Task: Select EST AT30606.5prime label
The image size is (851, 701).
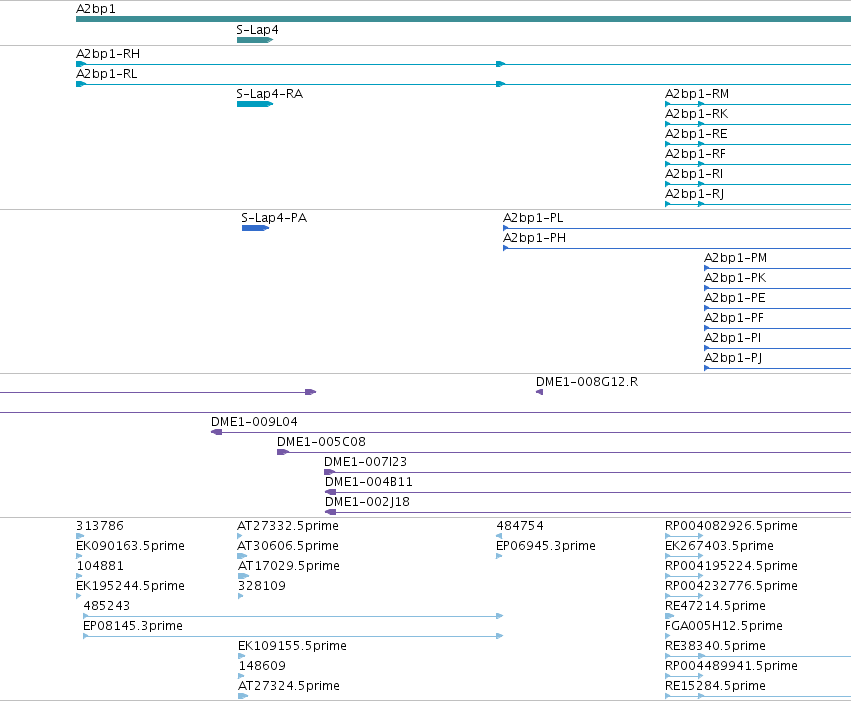Action: (288, 546)
